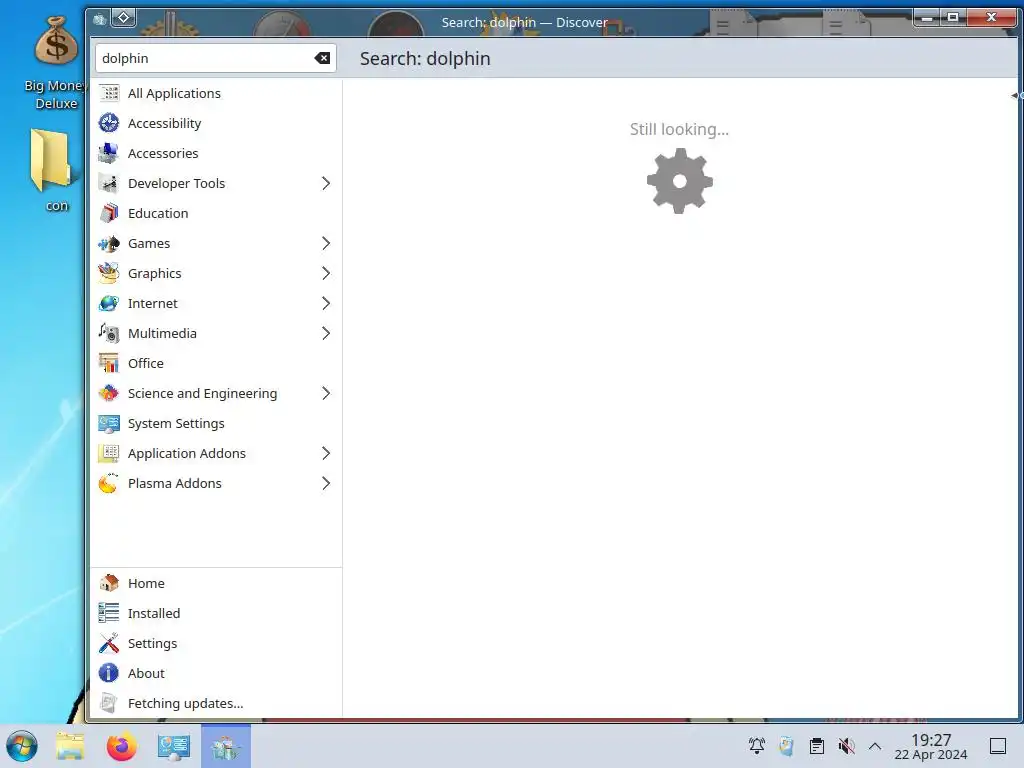Expand Graphics subcategories chevron

(x=326, y=274)
